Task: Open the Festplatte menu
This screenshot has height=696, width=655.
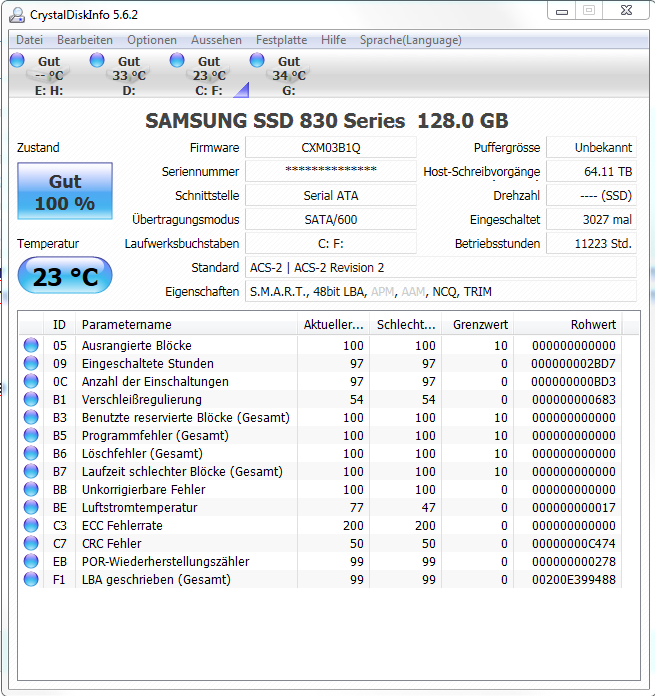Action: click(x=281, y=40)
